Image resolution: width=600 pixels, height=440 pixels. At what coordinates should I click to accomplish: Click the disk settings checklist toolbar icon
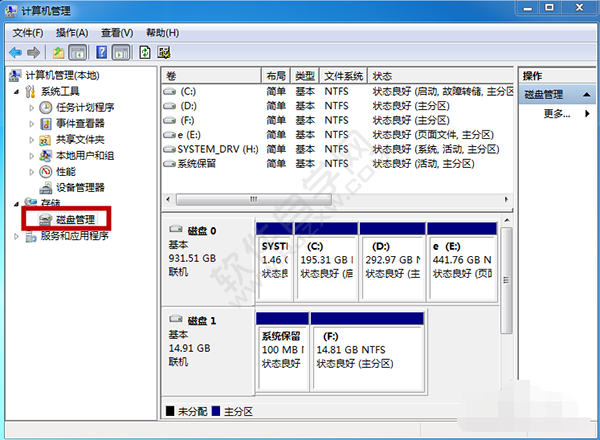point(164,52)
